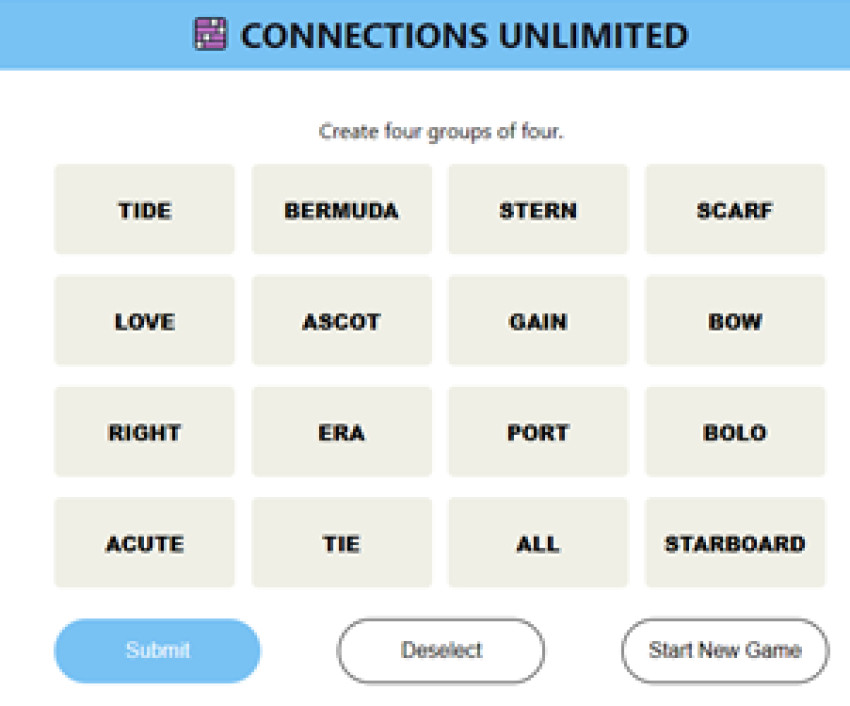Select the TIDE word tile
Viewport: 850px width, 706px height.
point(144,210)
